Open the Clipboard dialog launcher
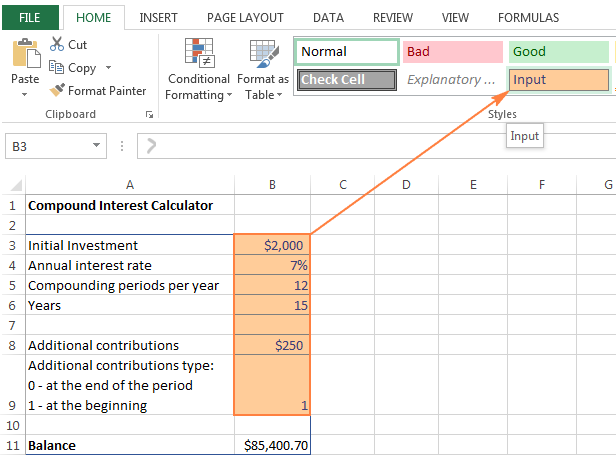616x455 pixels. [149, 115]
